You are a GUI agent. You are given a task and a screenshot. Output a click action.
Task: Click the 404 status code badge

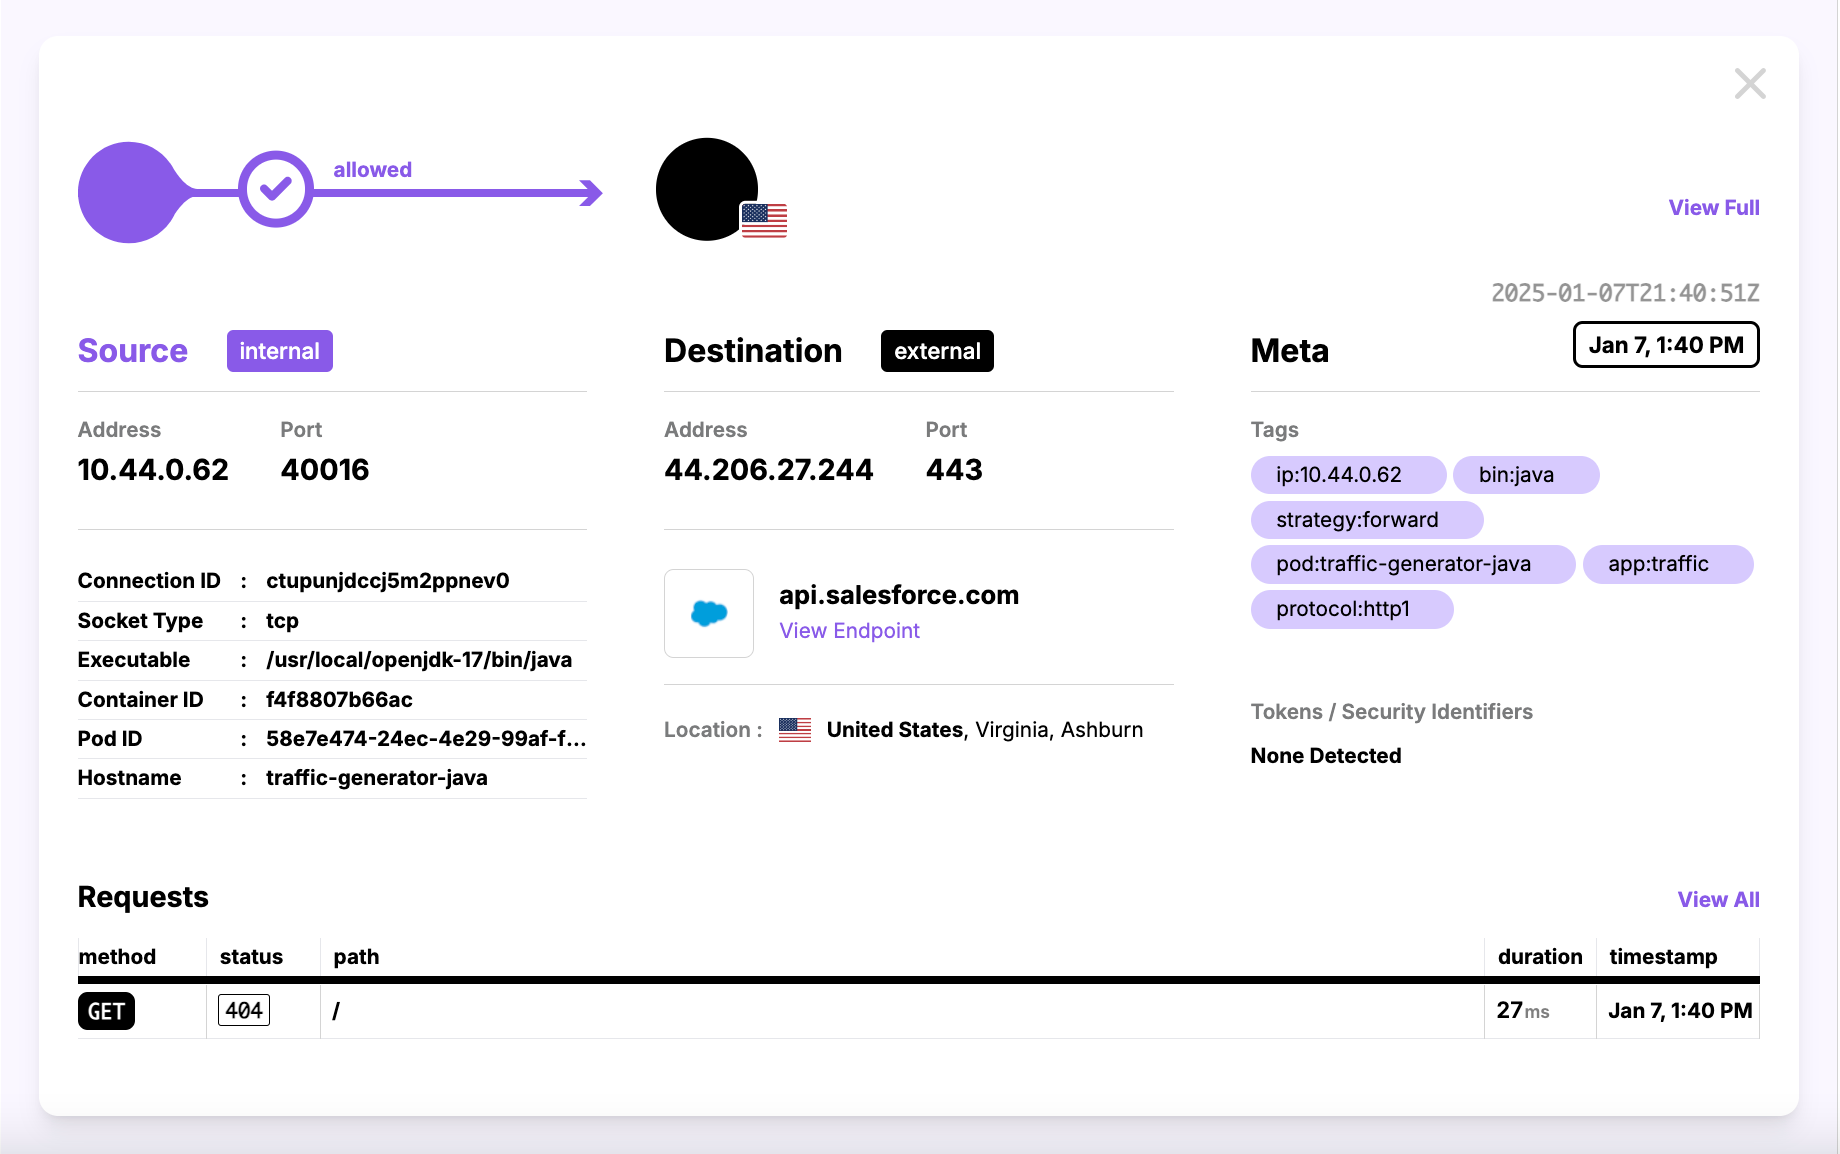244,1011
